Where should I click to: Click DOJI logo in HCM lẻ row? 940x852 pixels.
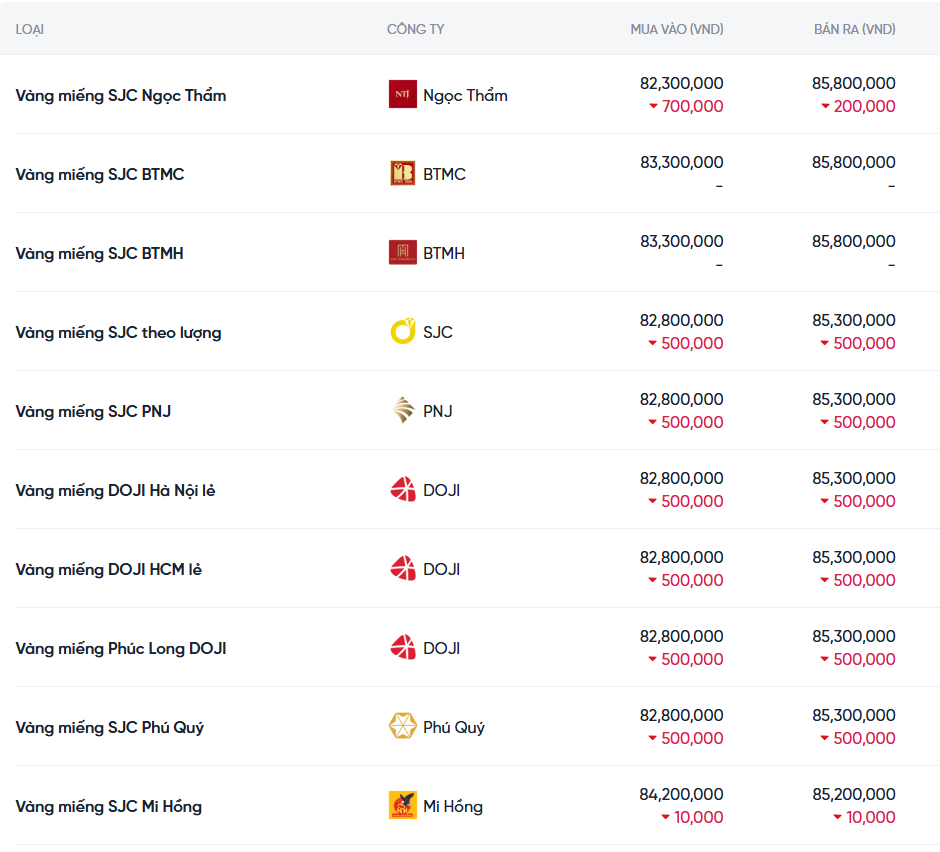pos(402,568)
